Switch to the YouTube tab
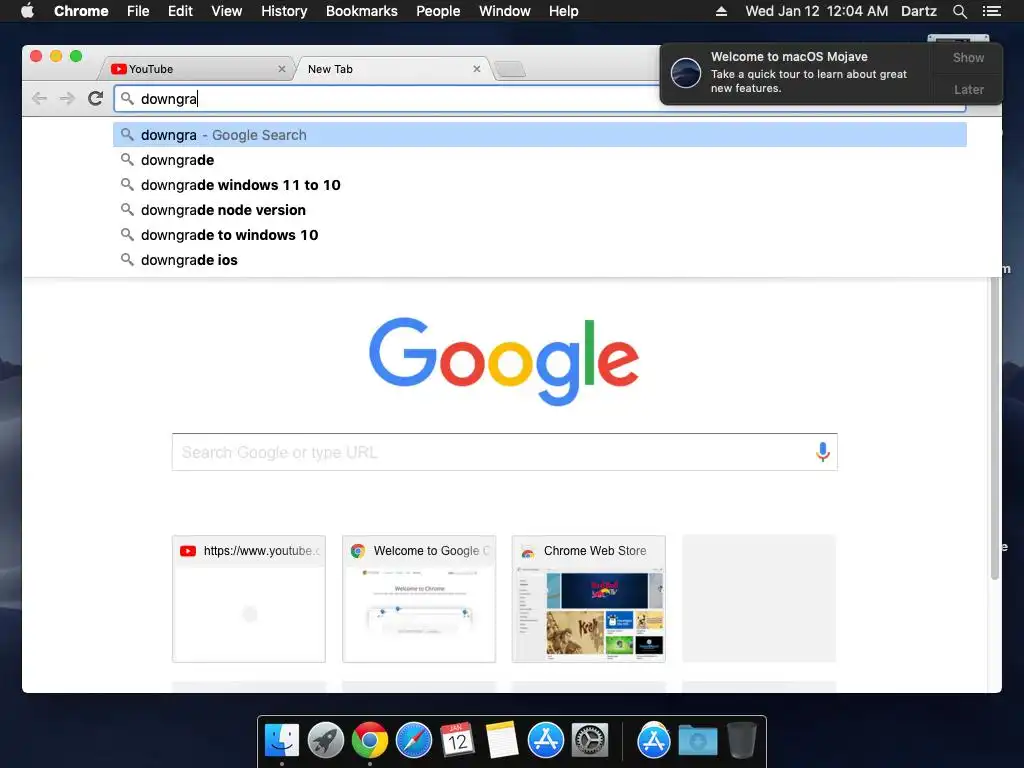Screen dimensions: 1024x768 (x=196, y=69)
